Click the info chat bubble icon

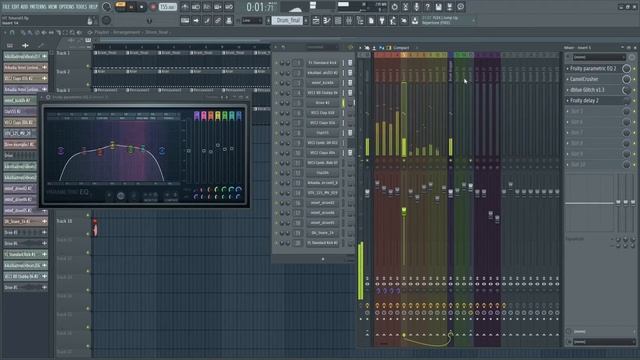(460, 7)
